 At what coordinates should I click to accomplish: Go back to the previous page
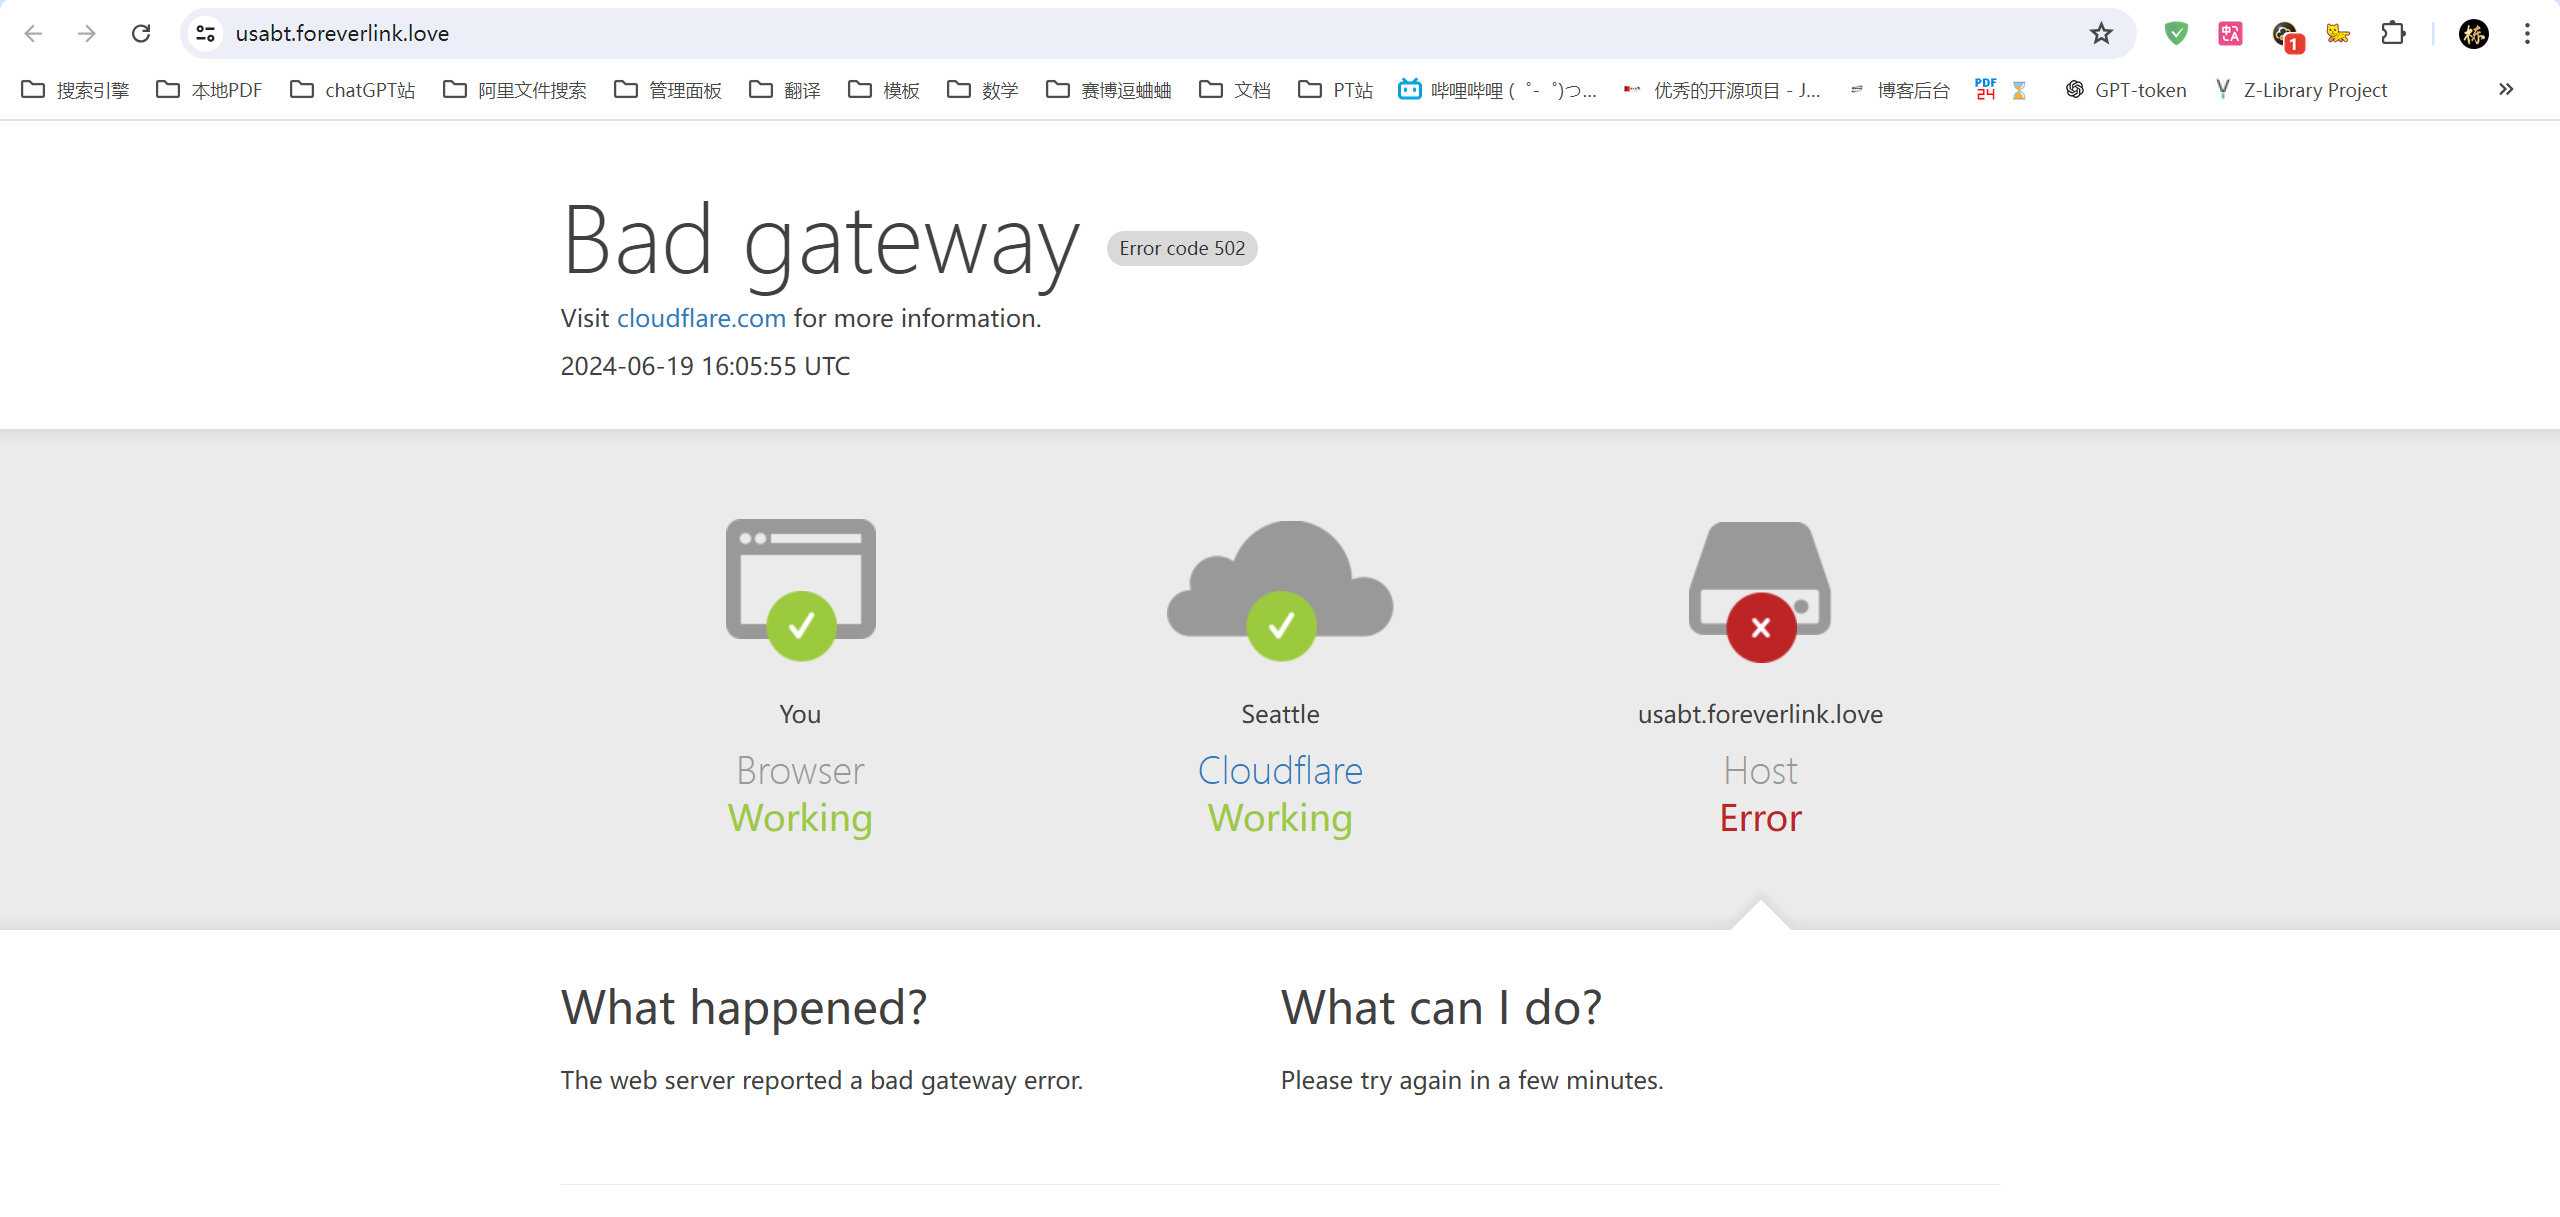(x=33, y=34)
